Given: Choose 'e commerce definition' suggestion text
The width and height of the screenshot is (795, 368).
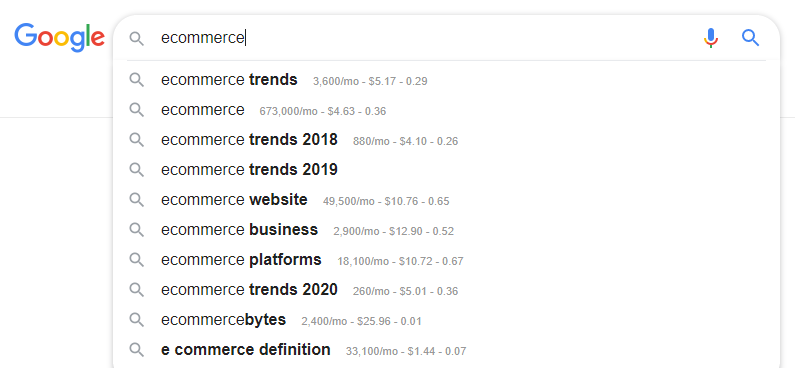Looking at the screenshot, I should click(x=245, y=350).
